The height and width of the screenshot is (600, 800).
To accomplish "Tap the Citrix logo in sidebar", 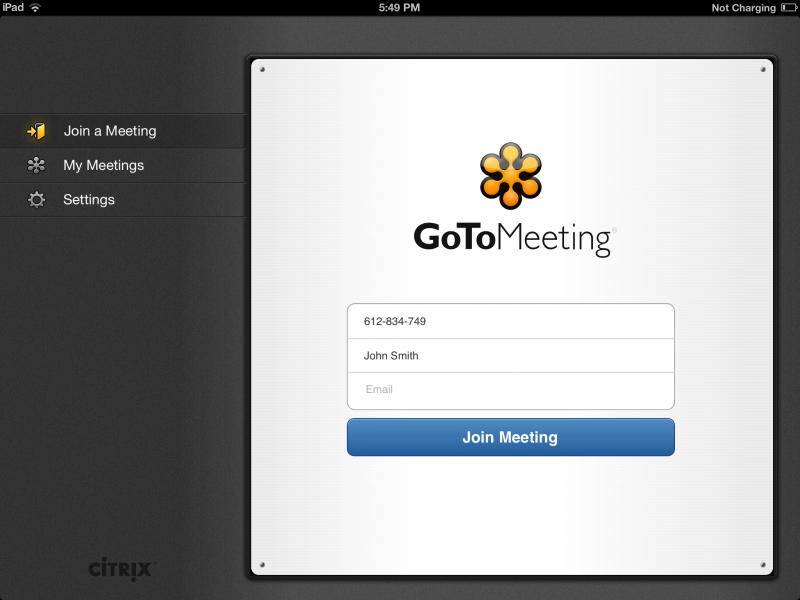I will pyautogui.click(x=121, y=569).
